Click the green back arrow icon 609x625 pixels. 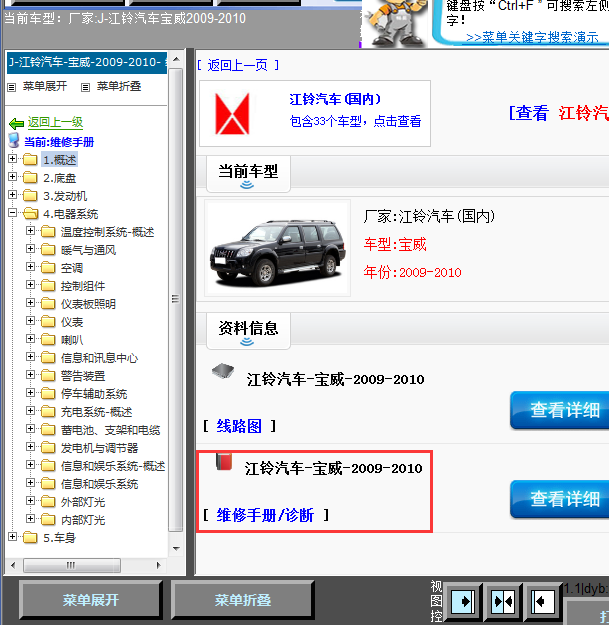tap(16, 123)
